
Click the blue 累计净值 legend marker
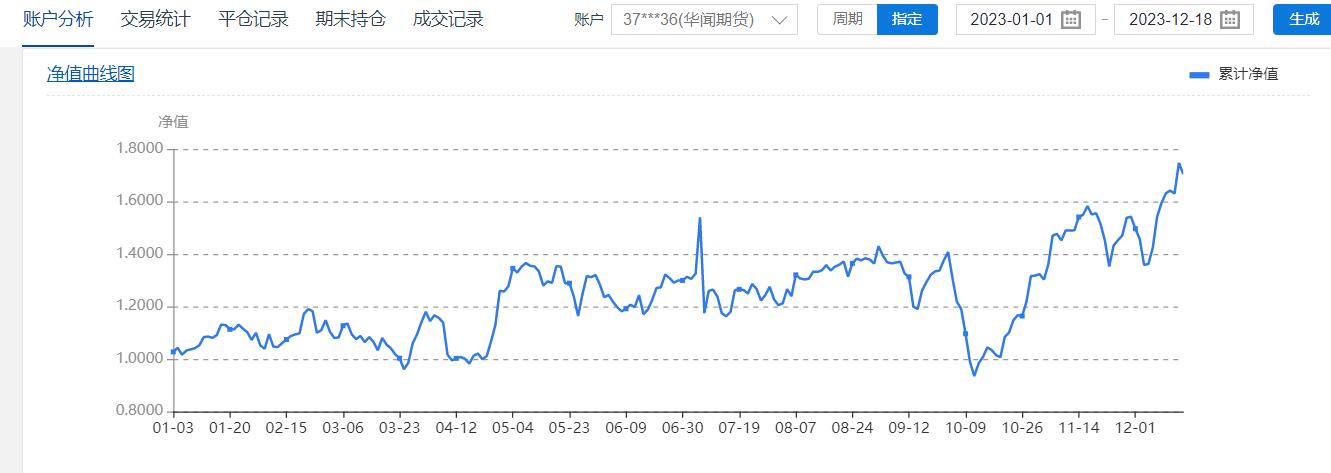click(1199, 74)
